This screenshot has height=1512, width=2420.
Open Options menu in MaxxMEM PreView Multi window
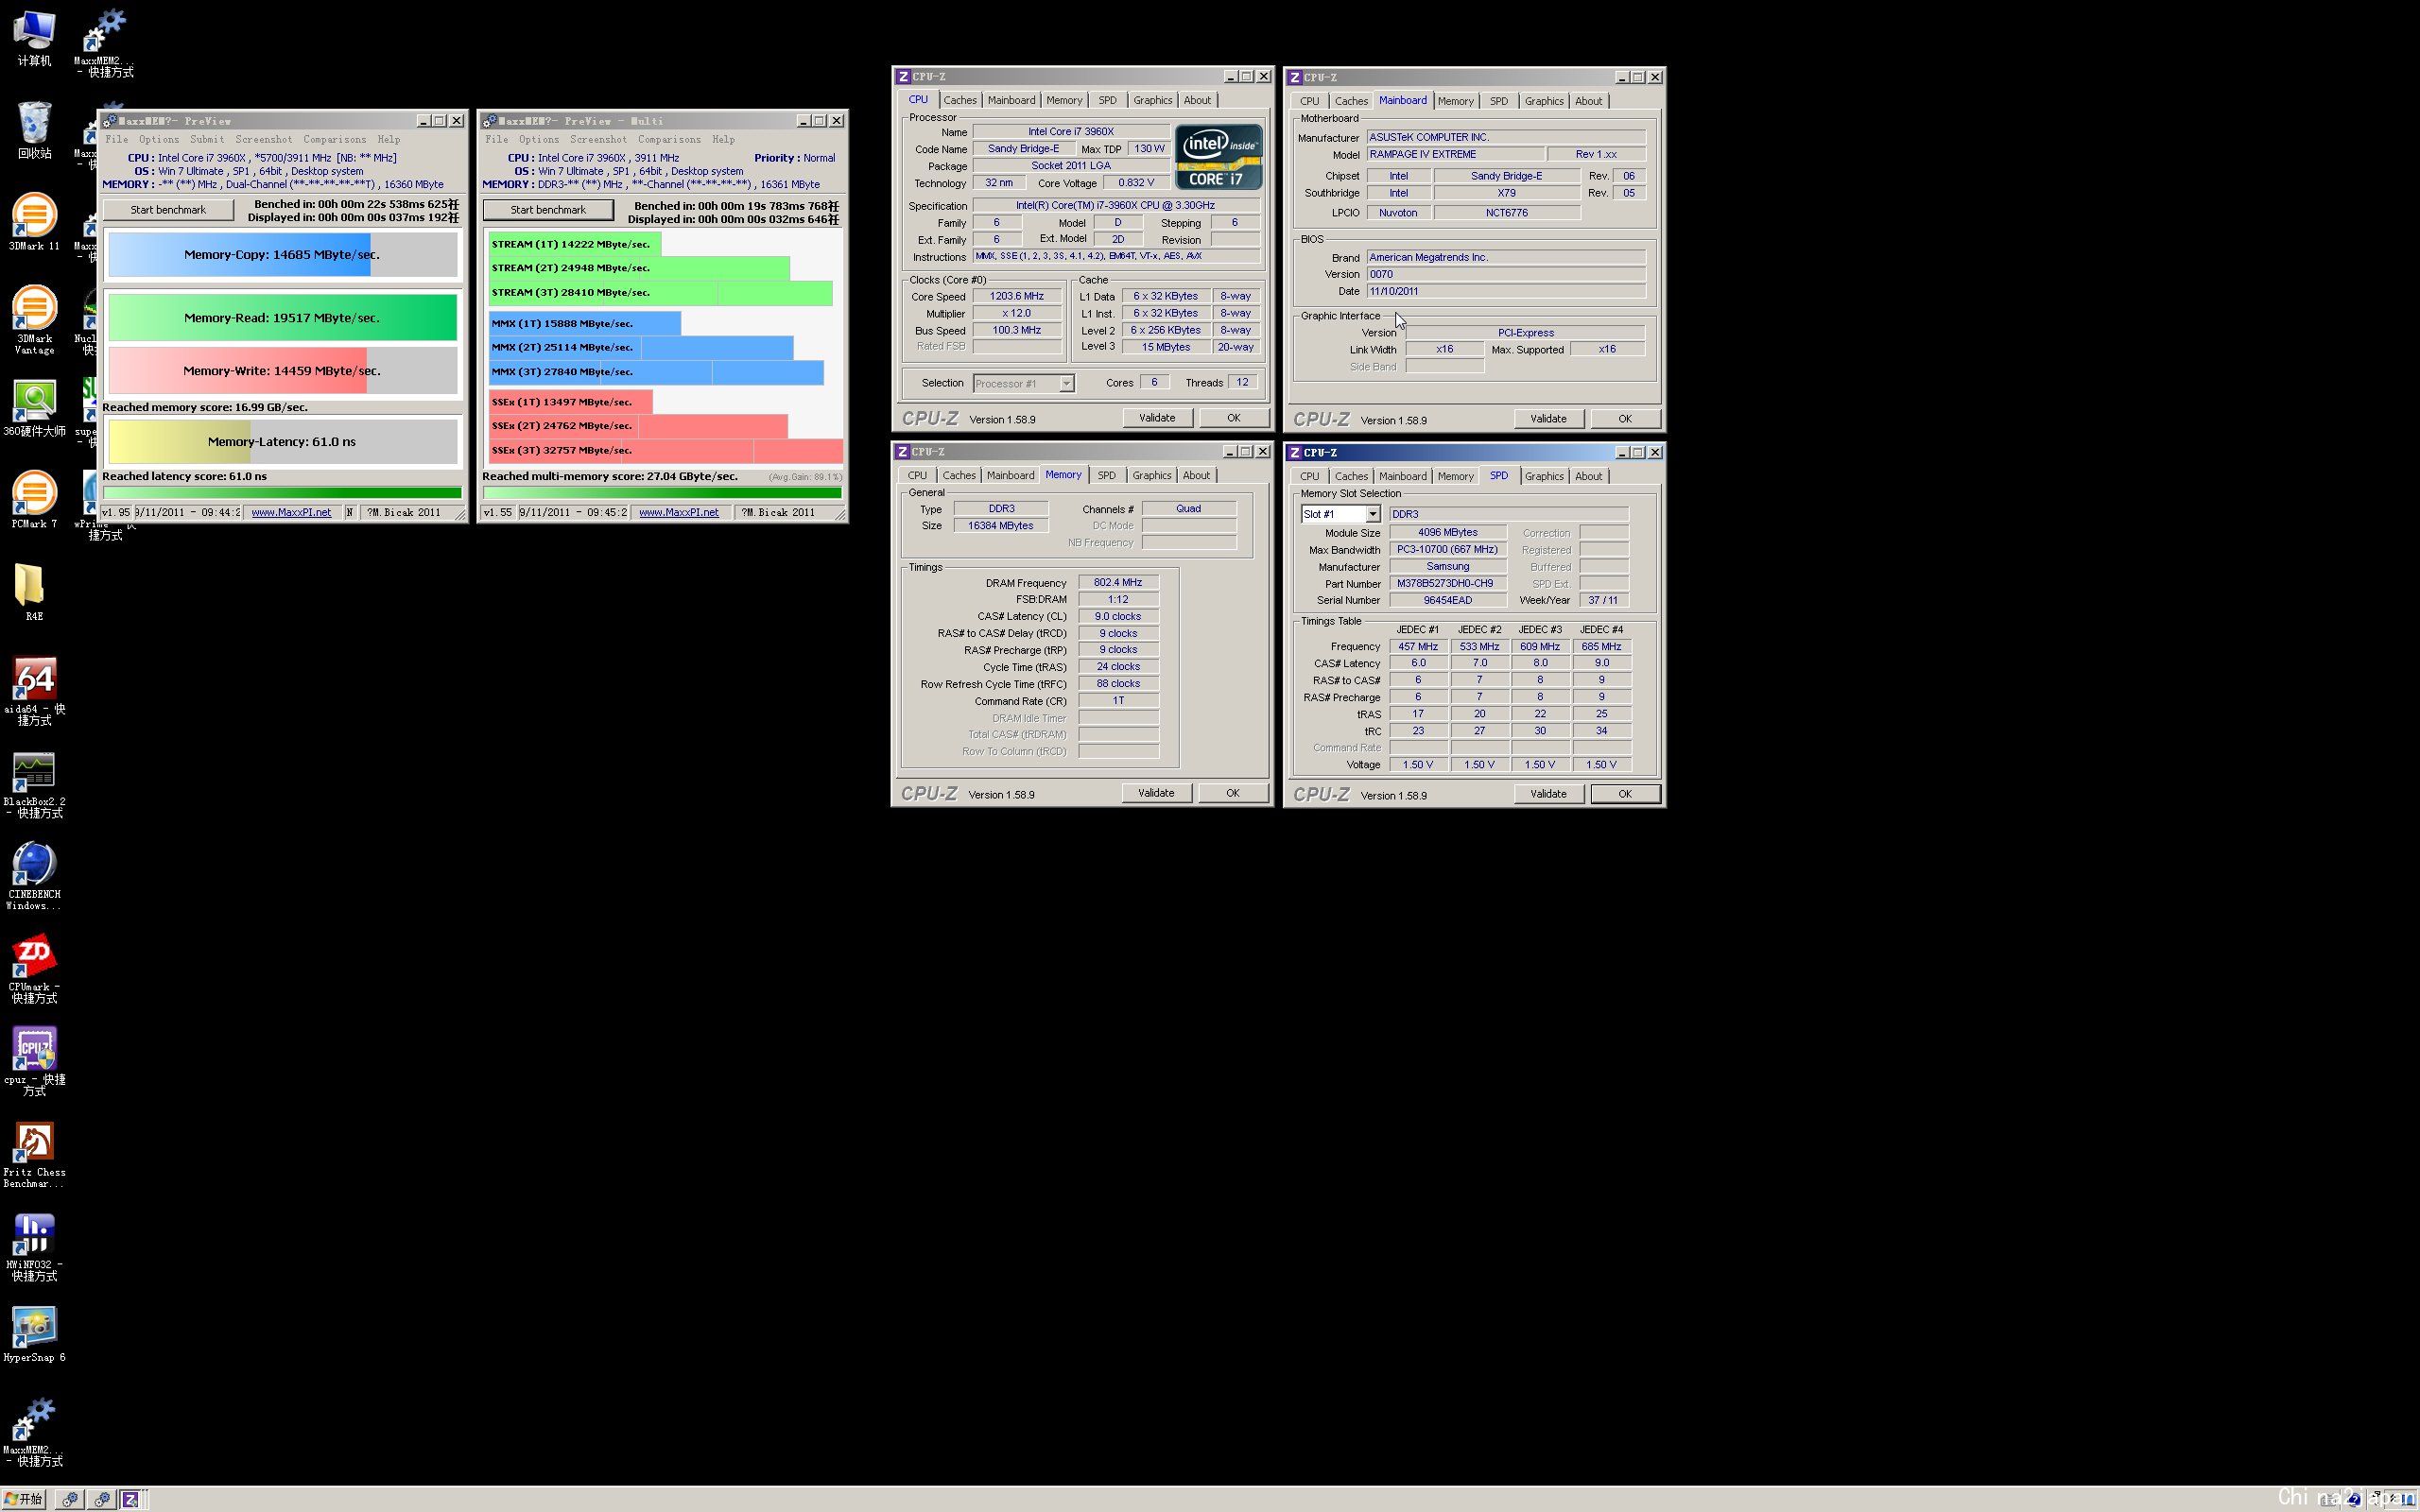pyautogui.click(x=539, y=139)
